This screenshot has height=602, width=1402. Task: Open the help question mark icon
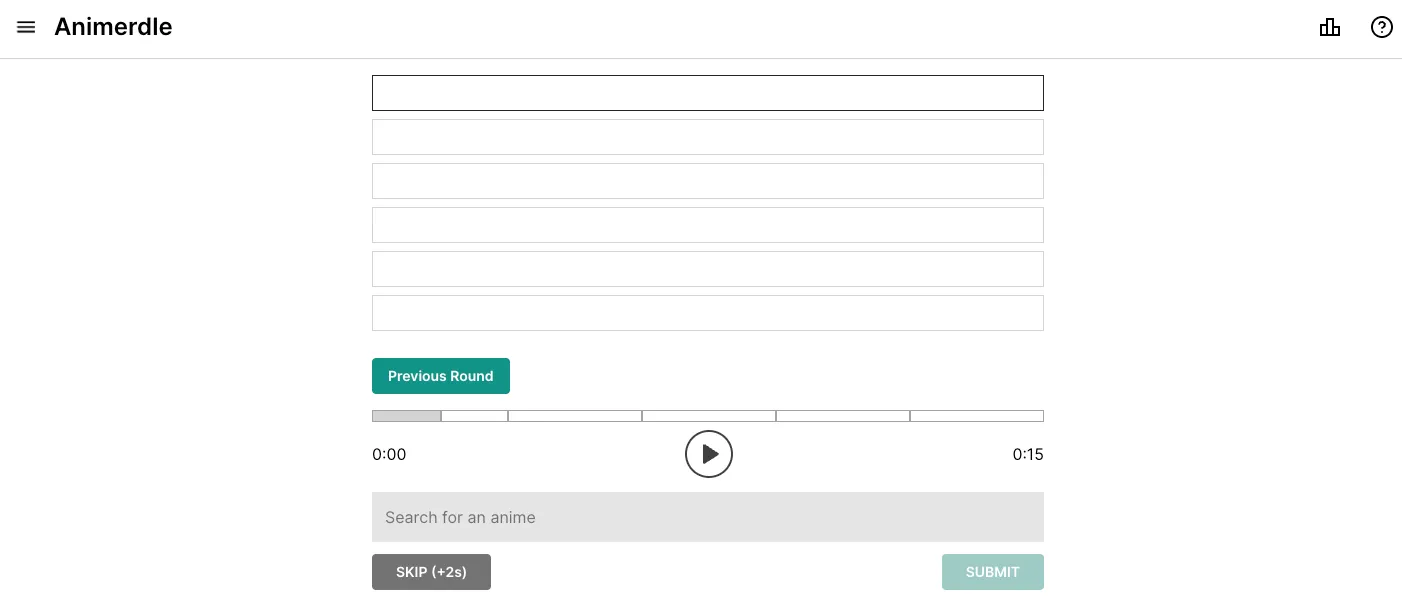tap(1381, 28)
